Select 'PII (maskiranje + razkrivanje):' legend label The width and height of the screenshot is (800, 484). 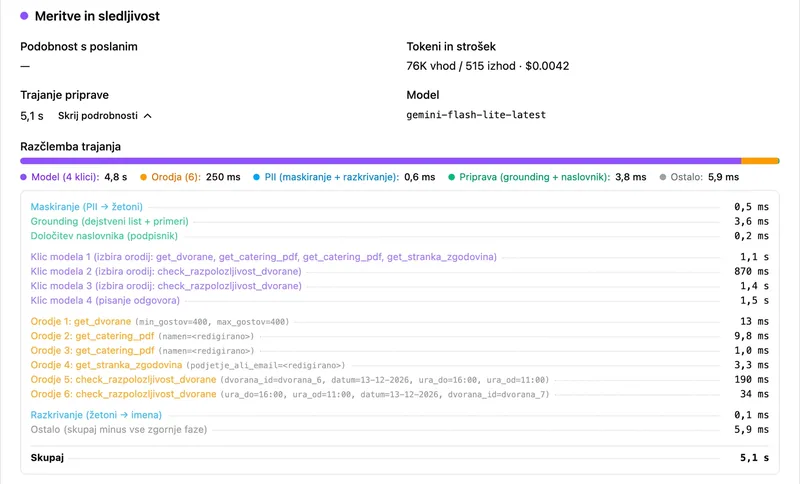pos(332,177)
